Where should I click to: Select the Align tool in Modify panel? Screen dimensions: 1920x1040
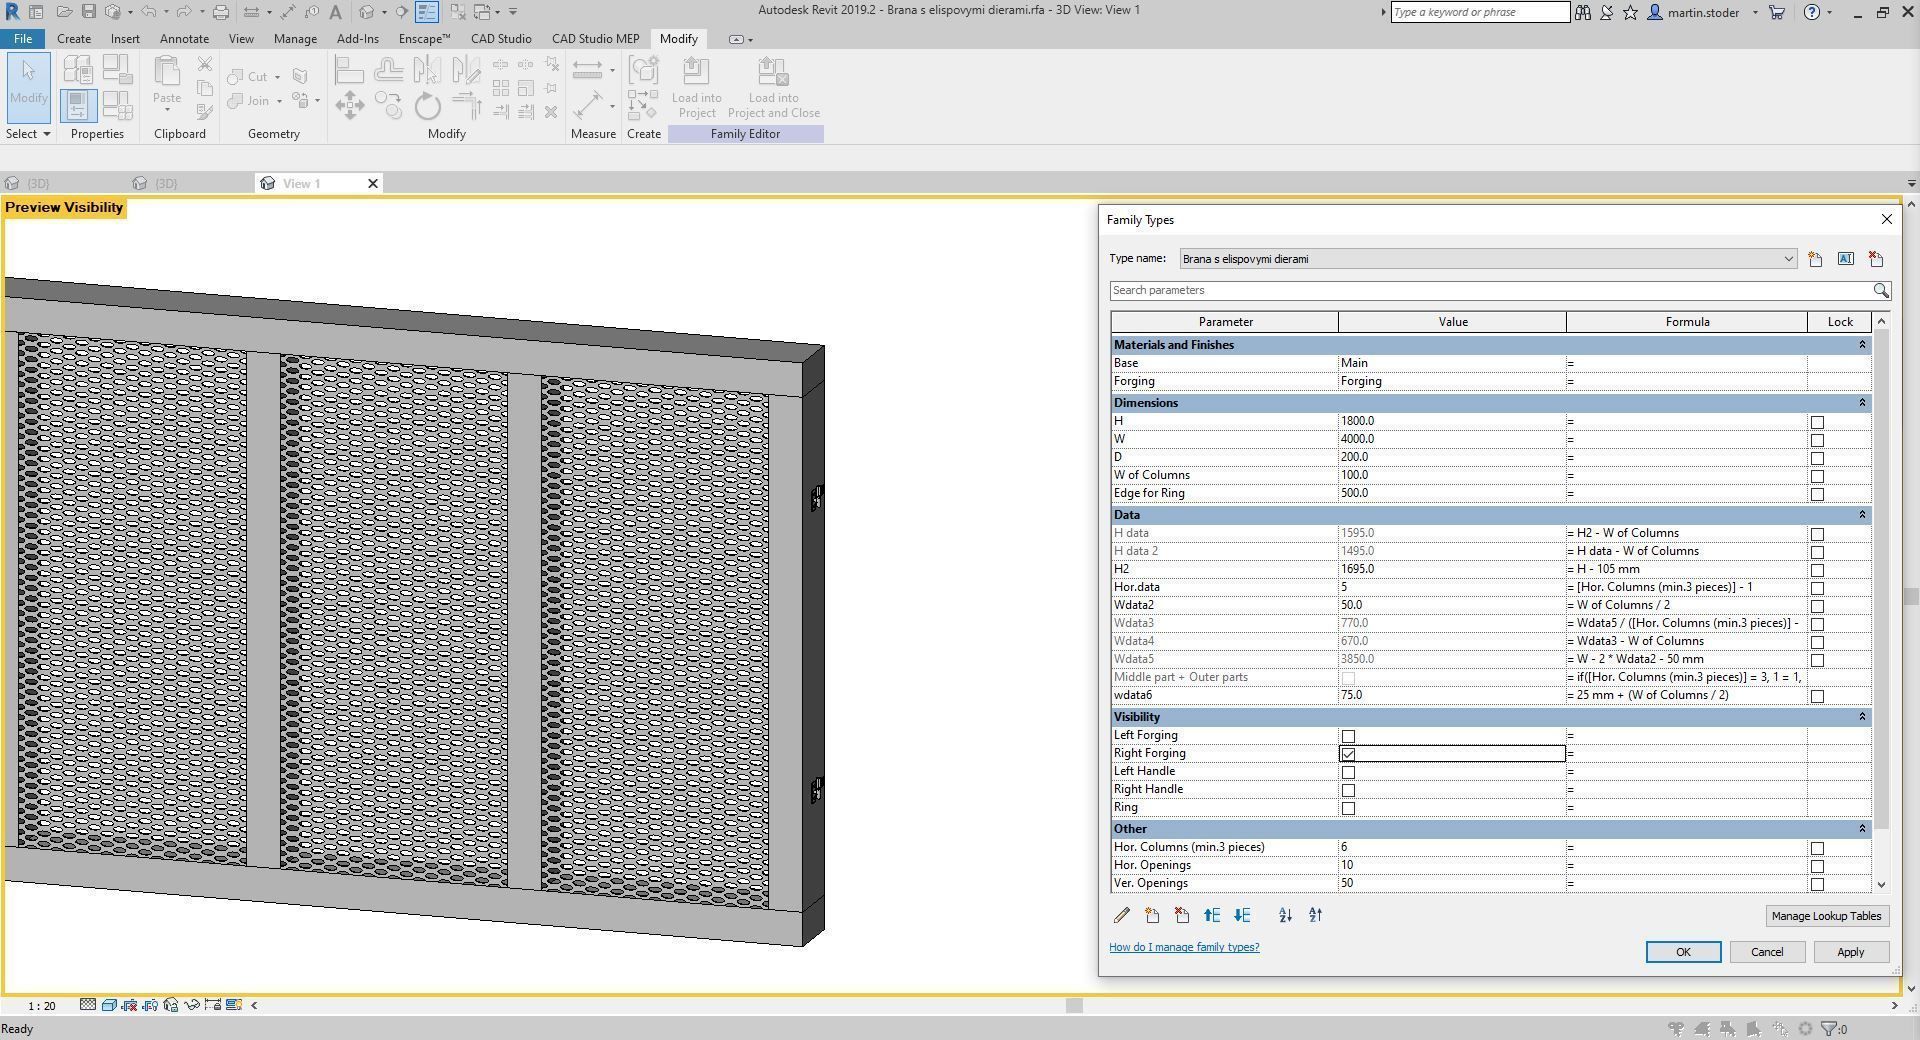(x=349, y=70)
